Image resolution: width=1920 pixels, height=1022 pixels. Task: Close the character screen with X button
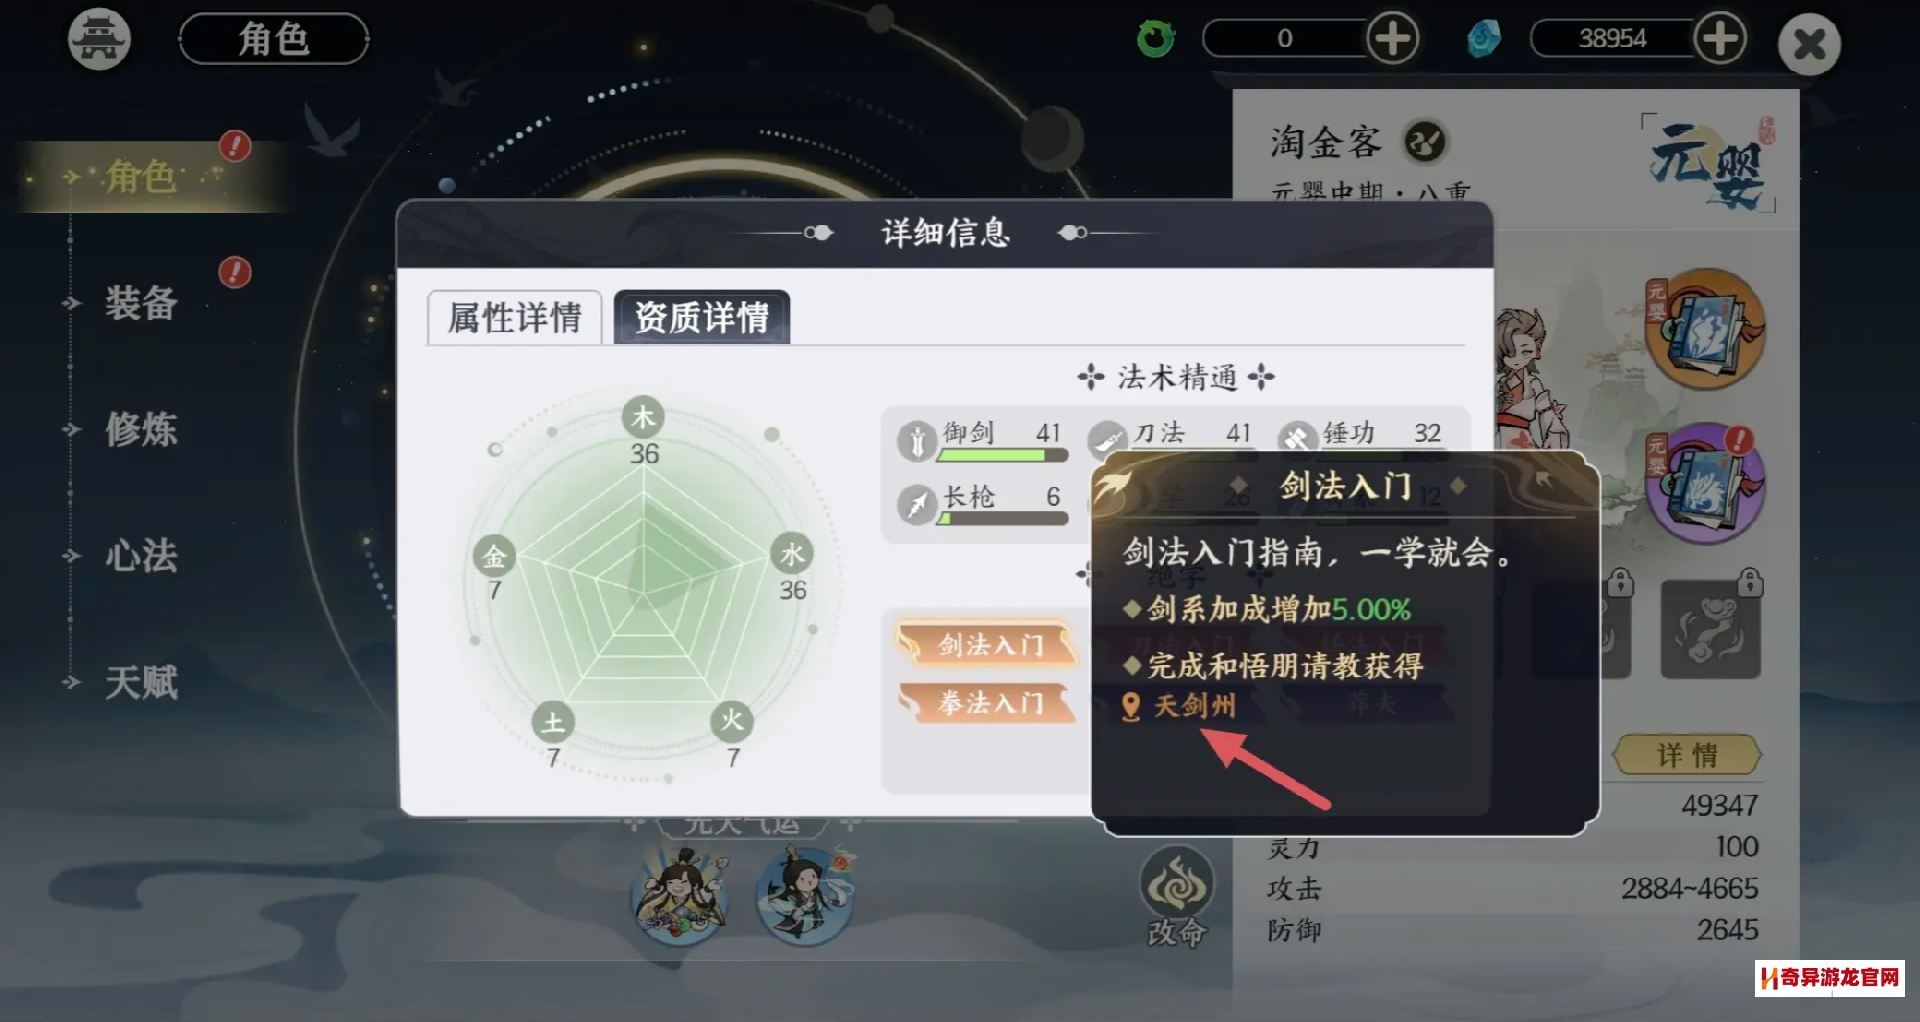tap(1809, 44)
